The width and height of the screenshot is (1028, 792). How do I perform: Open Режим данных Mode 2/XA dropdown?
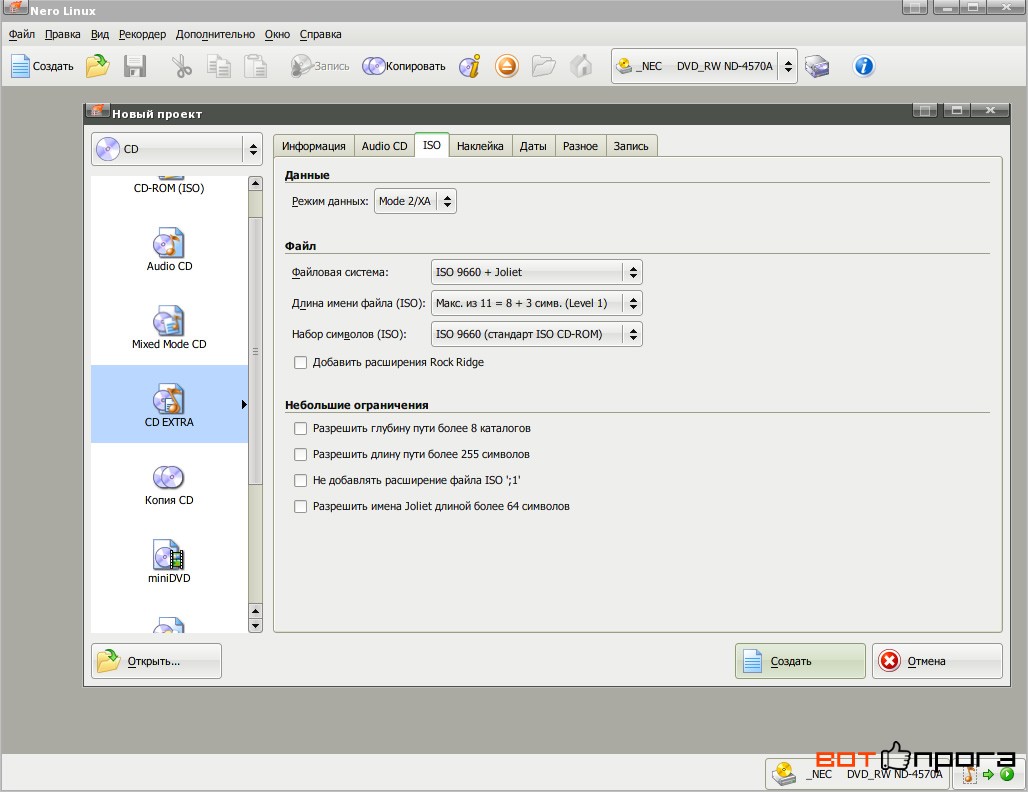coord(415,201)
